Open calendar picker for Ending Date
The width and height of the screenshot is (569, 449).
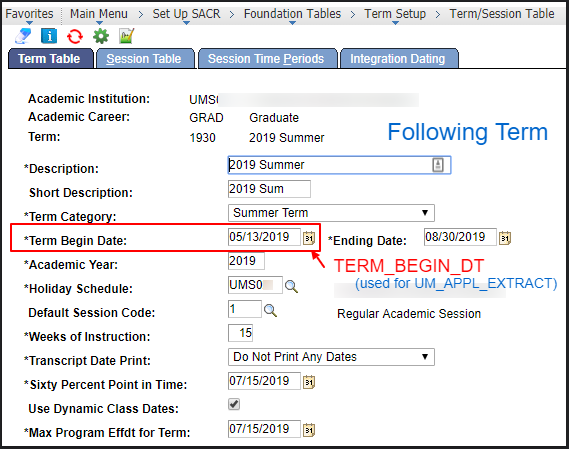(x=505, y=238)
